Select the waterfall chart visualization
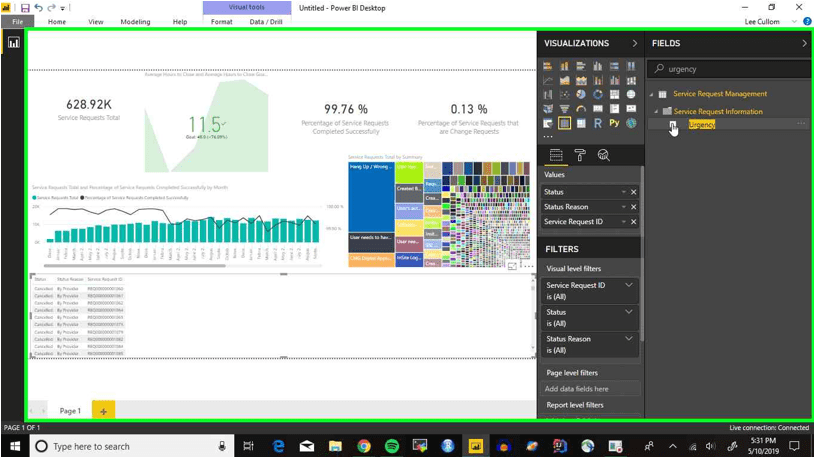This screenshot has width=817, height=458. pos(548,94)
